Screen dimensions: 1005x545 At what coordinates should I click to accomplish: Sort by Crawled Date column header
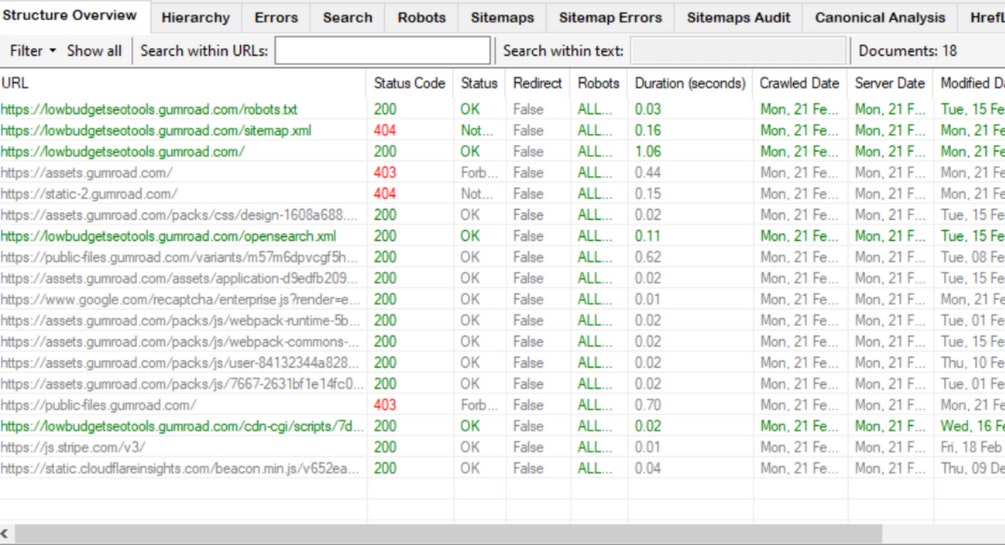pos(800,83)
